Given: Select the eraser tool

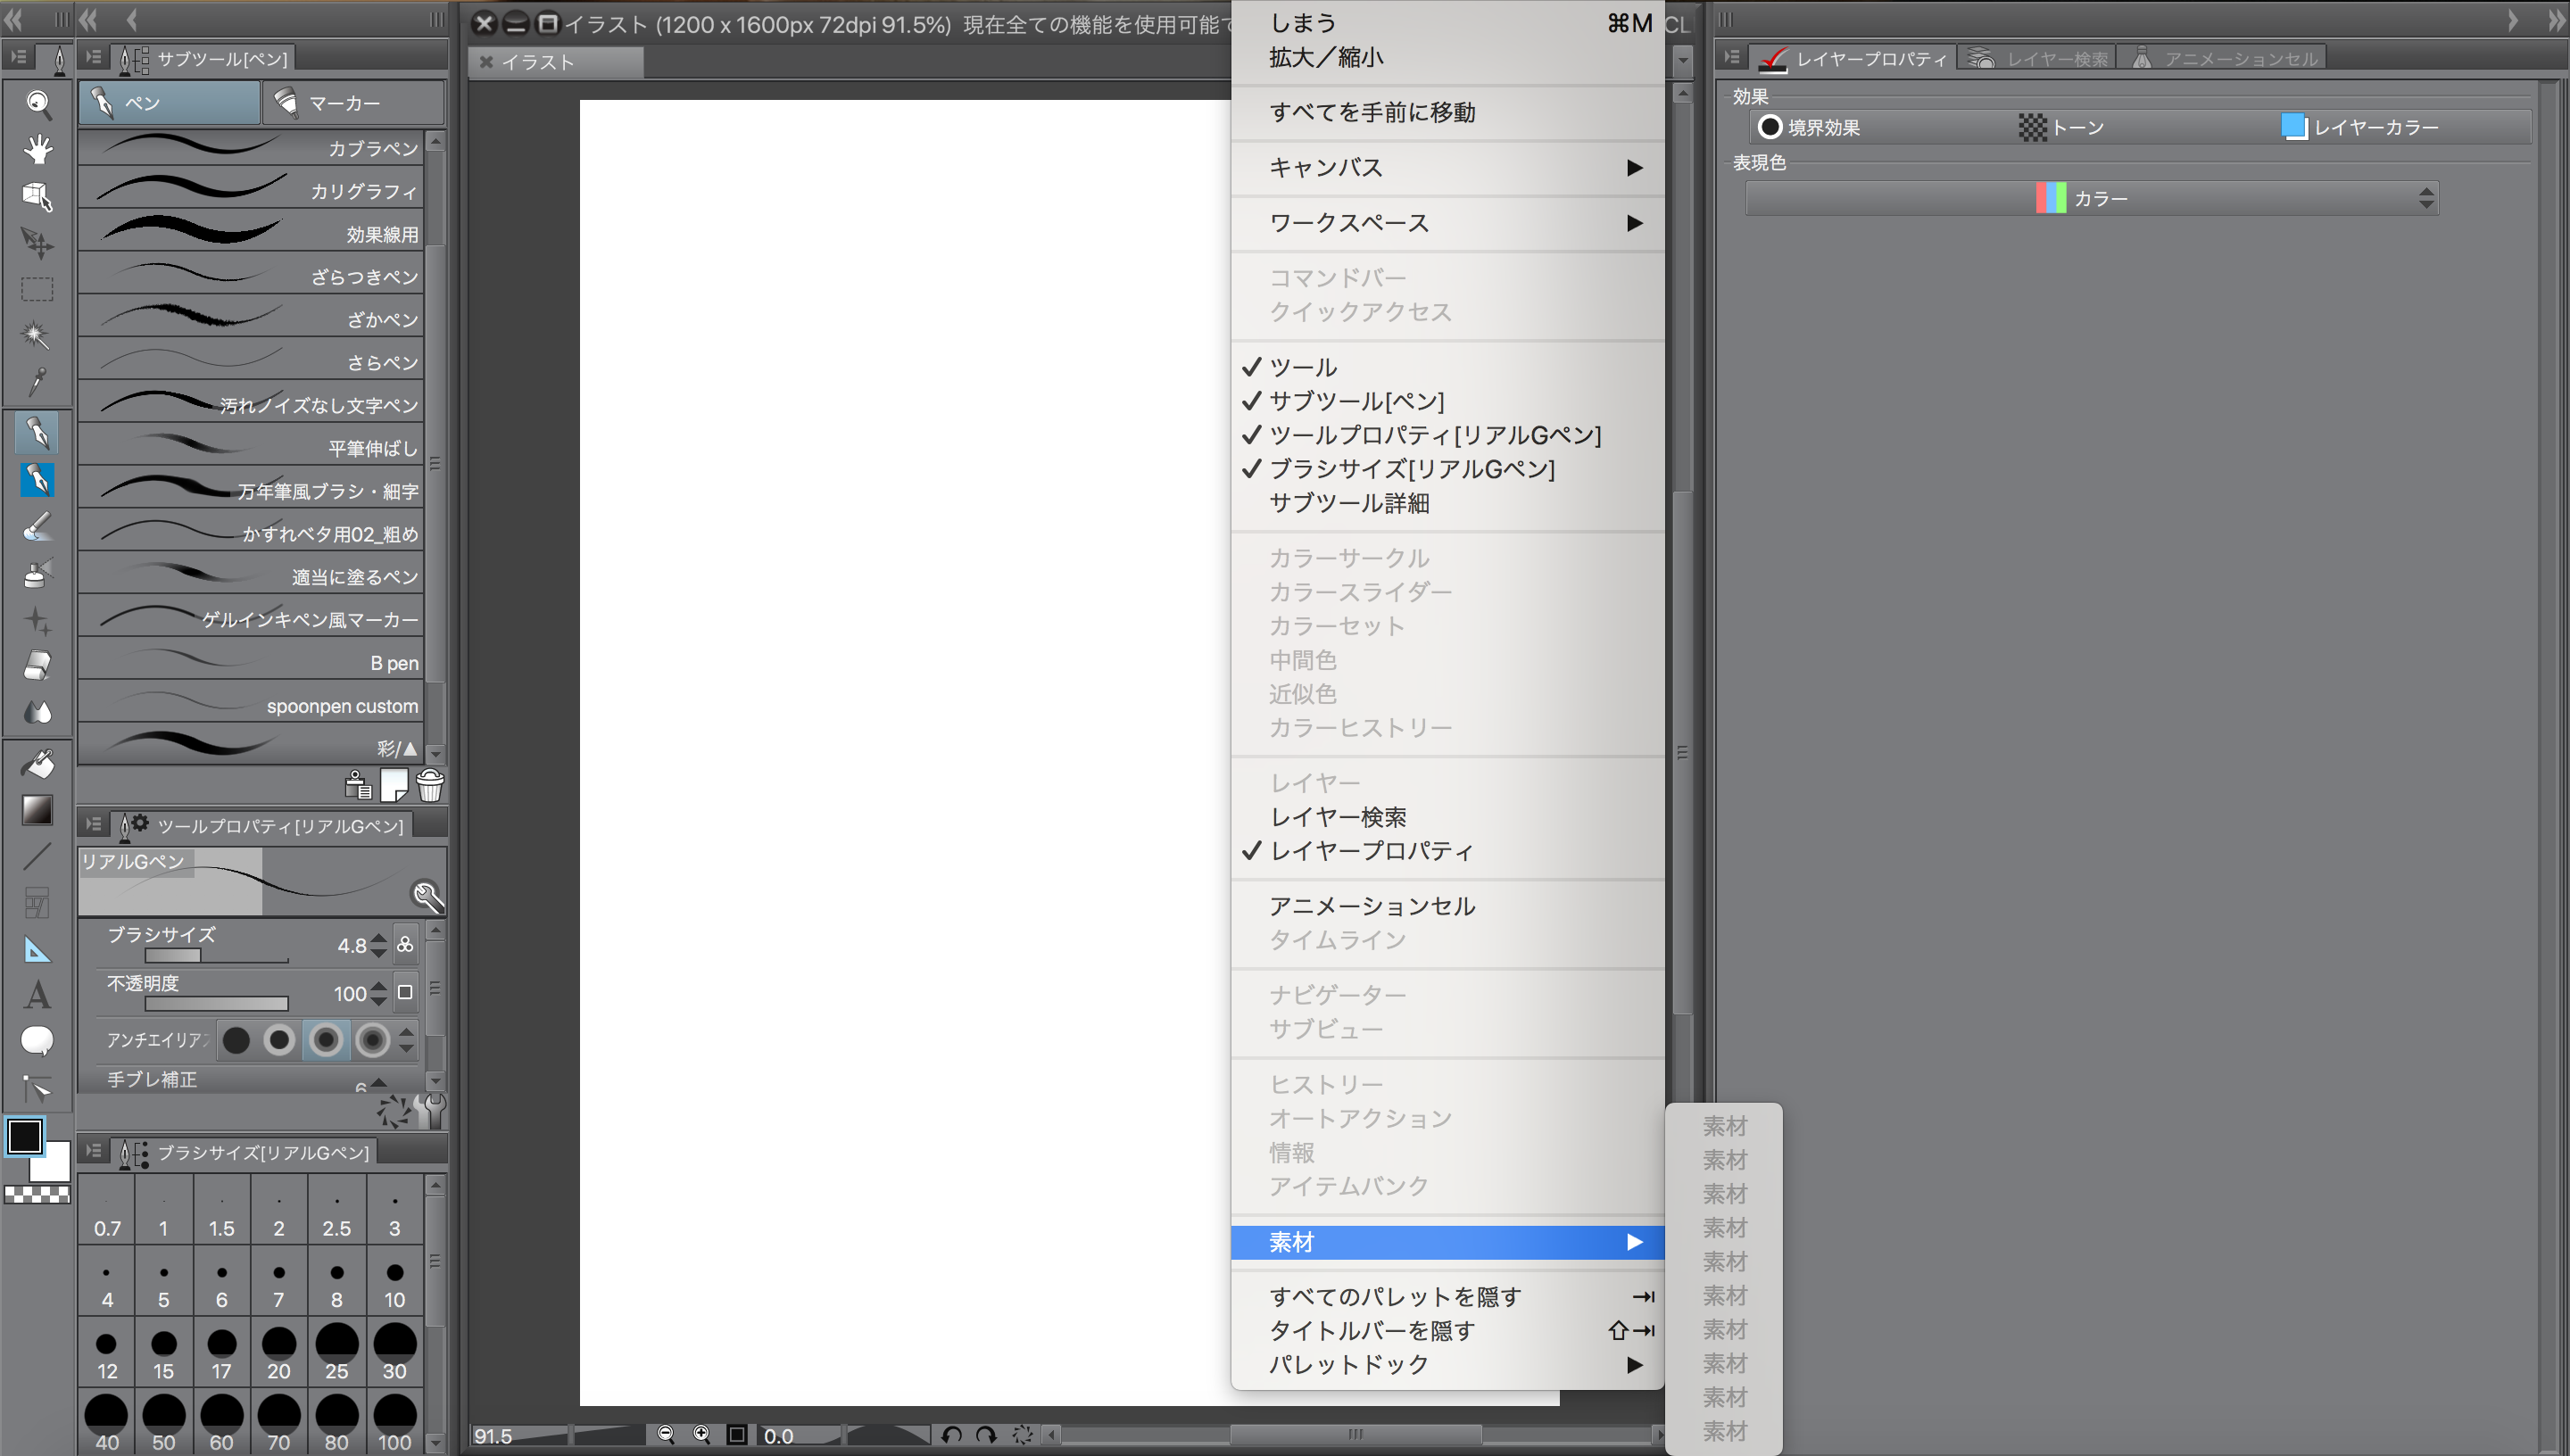Looking at the screenshot, I should click(38, 665).
